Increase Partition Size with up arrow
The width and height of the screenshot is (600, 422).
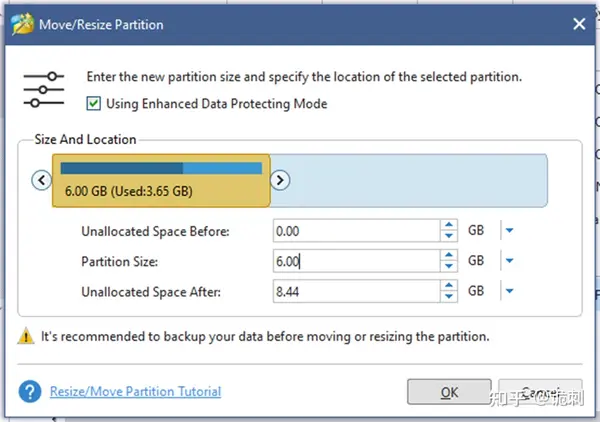point(449,255)
